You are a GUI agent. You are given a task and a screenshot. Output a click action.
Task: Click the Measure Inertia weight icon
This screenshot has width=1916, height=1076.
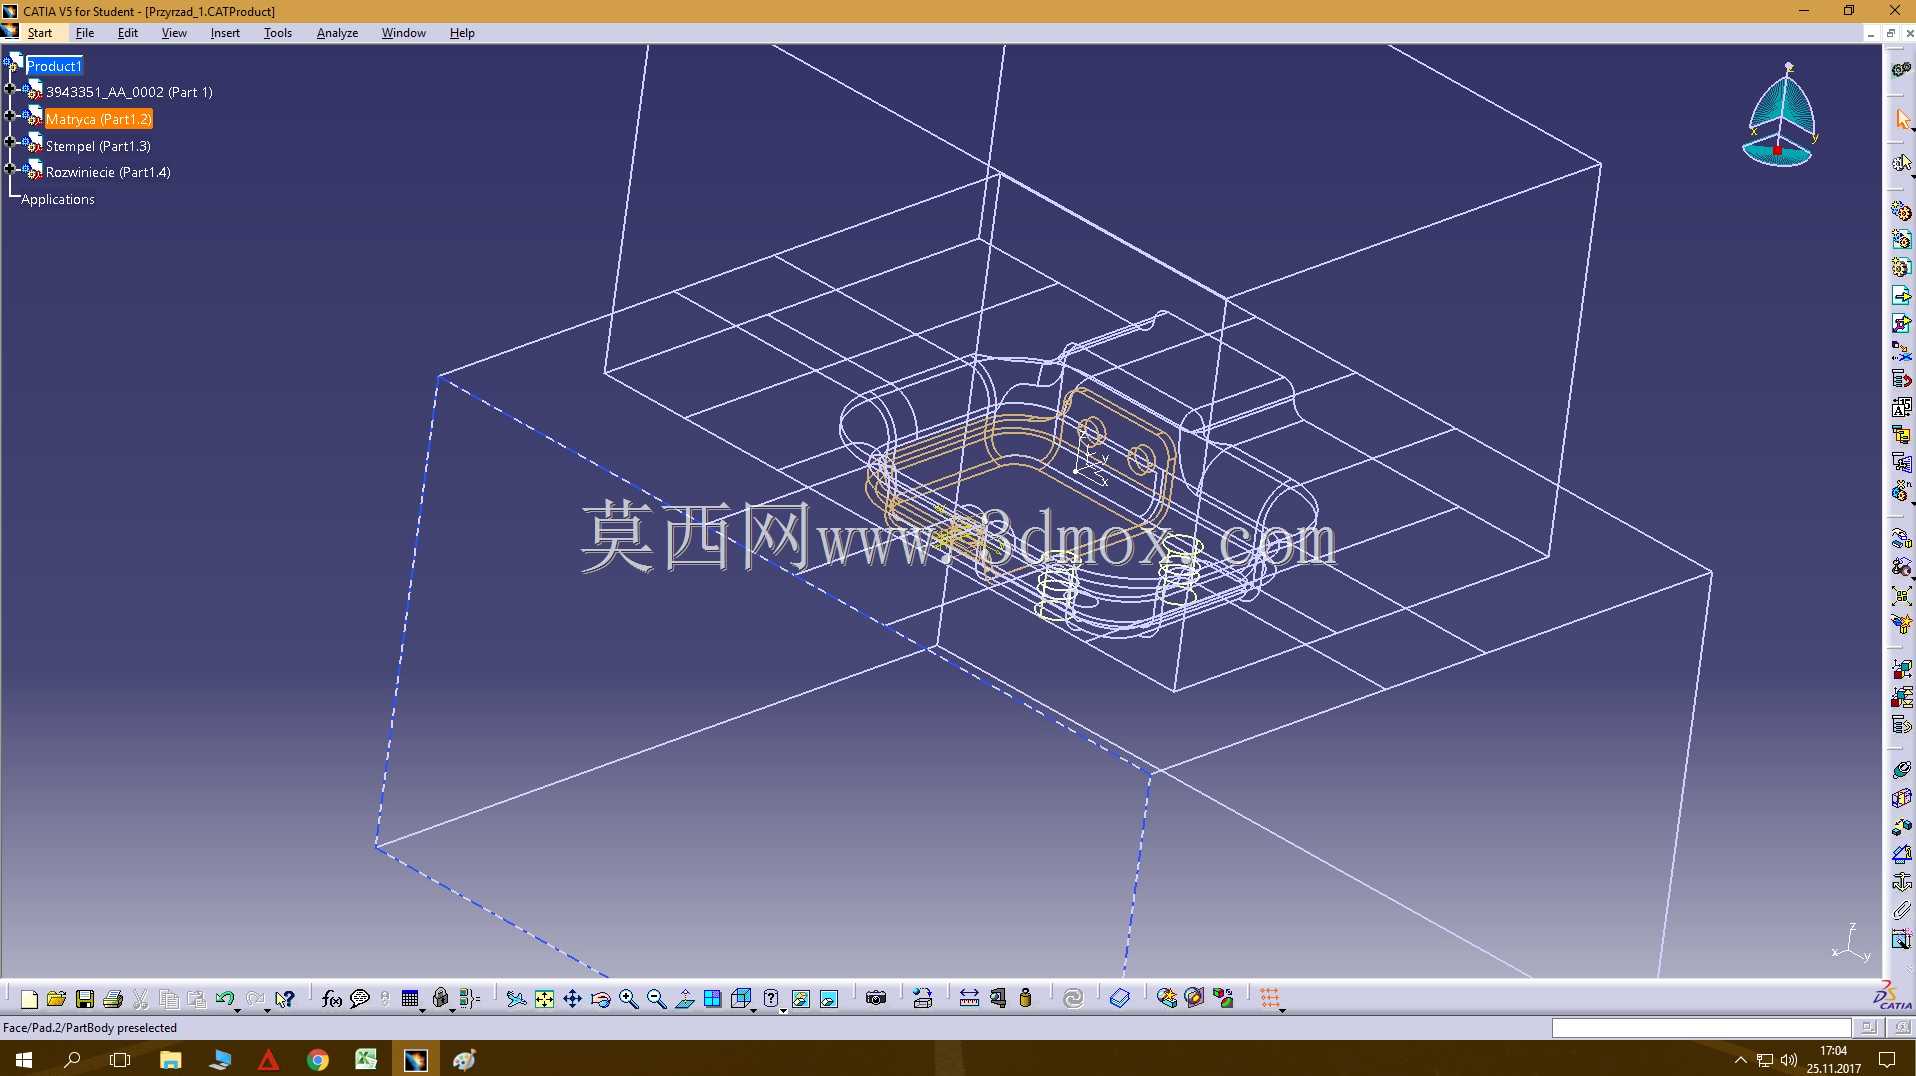tap(1025, 998)
